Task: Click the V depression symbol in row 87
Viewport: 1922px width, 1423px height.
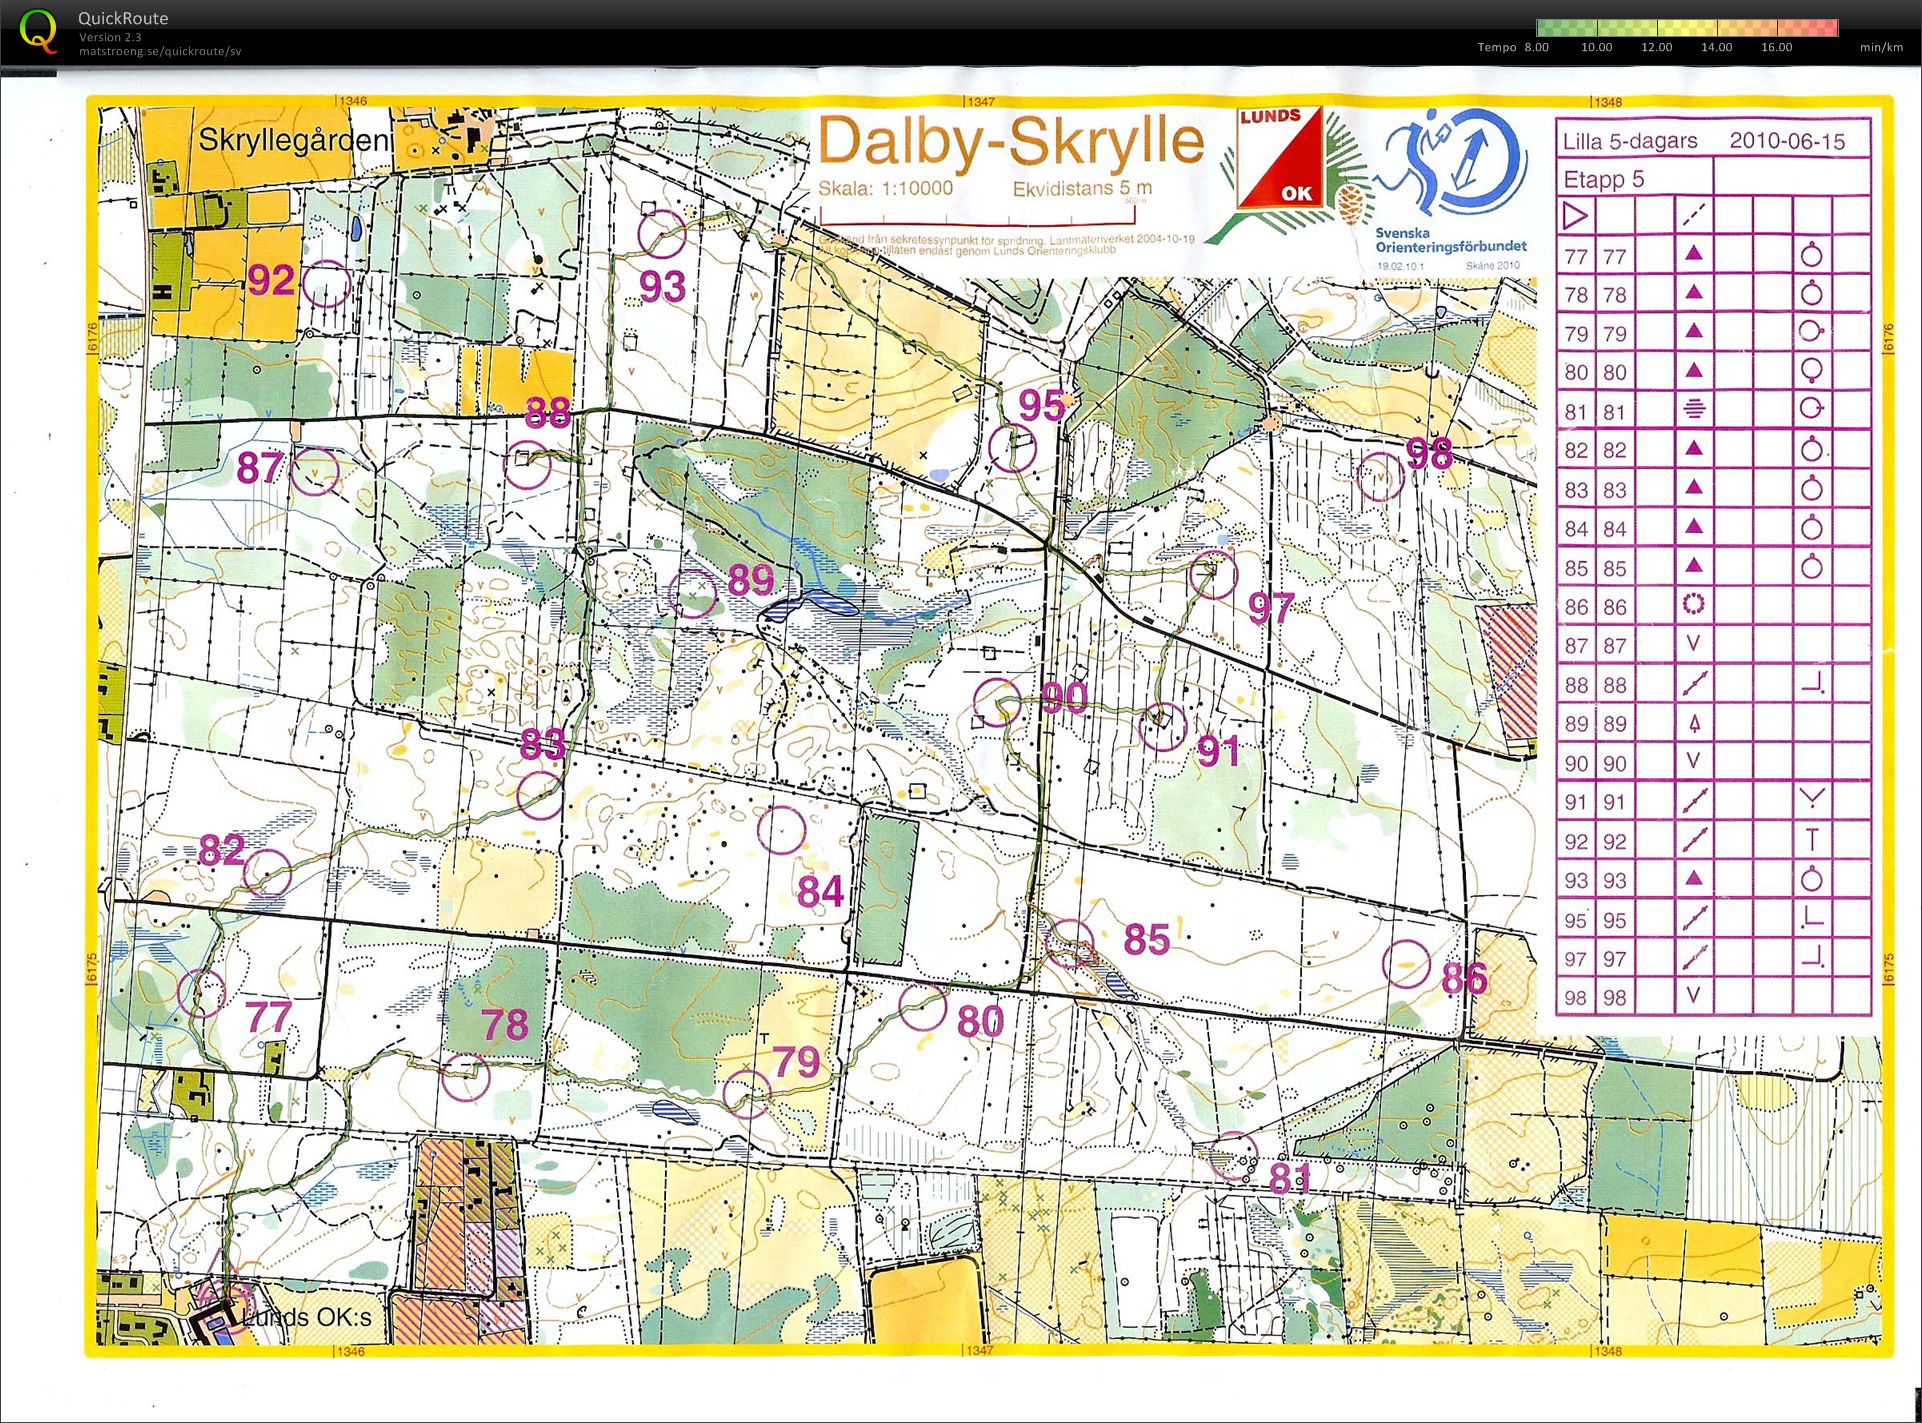Action: (x=1693, y=644)
